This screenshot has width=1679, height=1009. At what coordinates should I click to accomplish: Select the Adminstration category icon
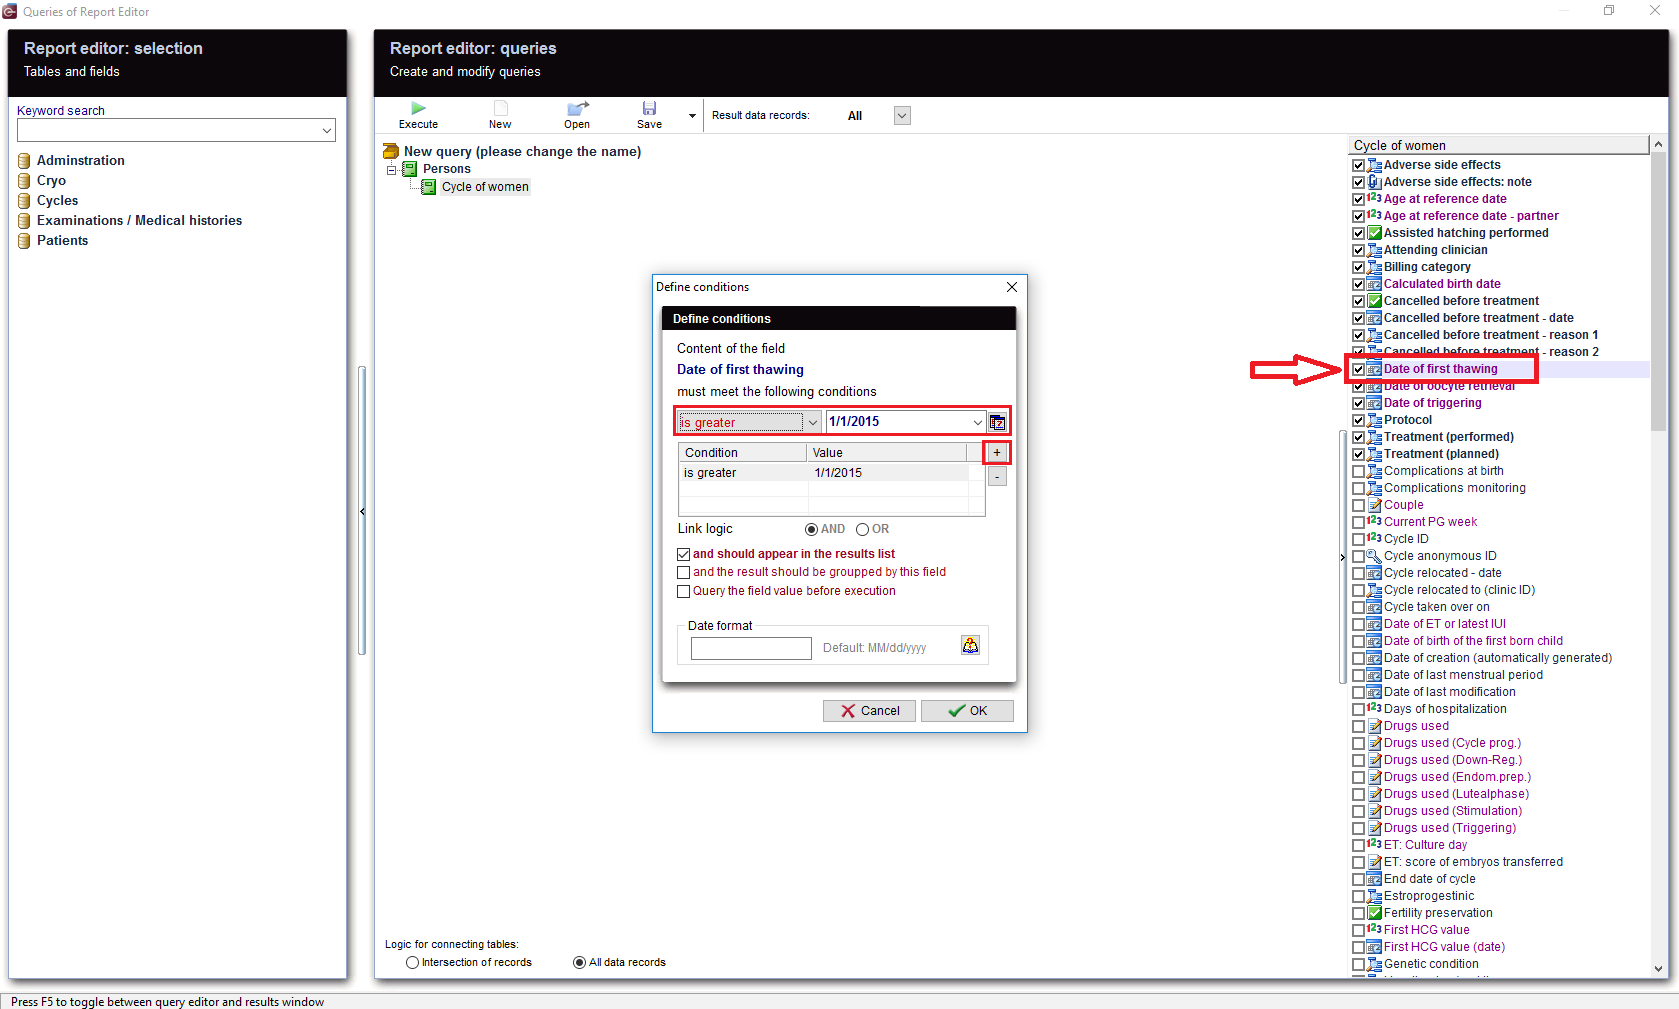coord(24,161)
